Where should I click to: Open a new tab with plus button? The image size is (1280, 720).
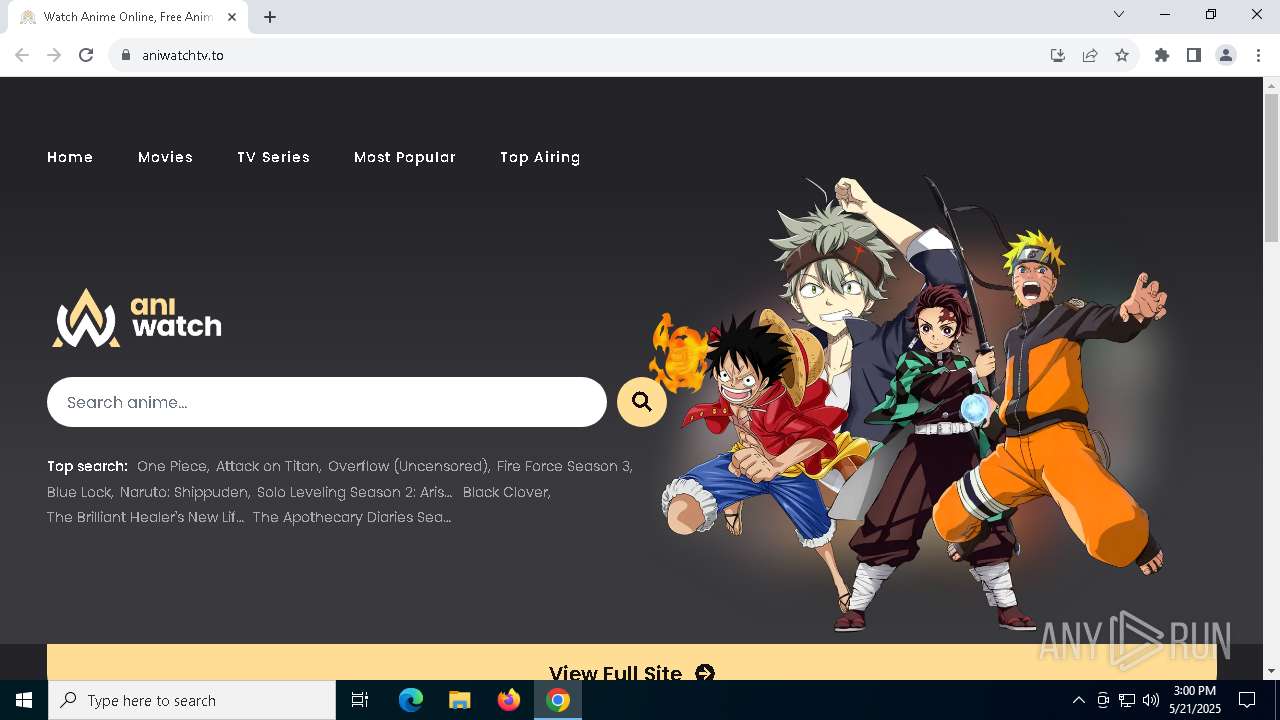pos(270,17)
